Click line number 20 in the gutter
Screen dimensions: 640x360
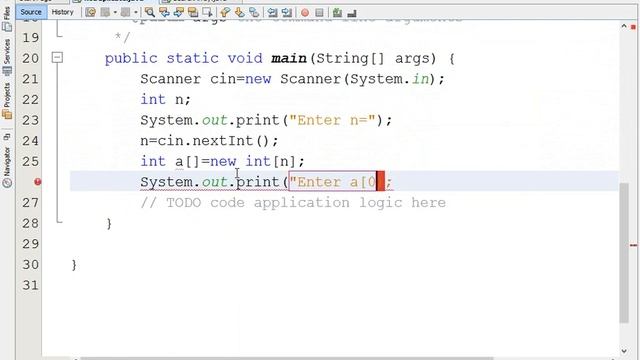31,58
